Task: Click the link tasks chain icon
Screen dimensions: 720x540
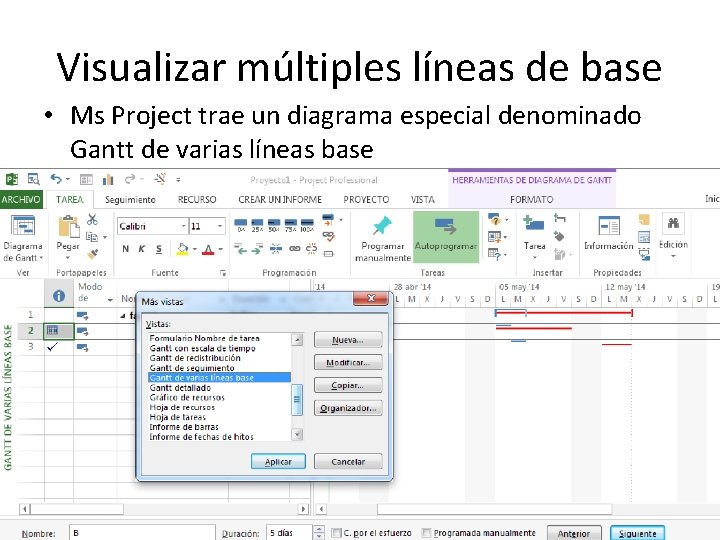Action: point(294,249)
